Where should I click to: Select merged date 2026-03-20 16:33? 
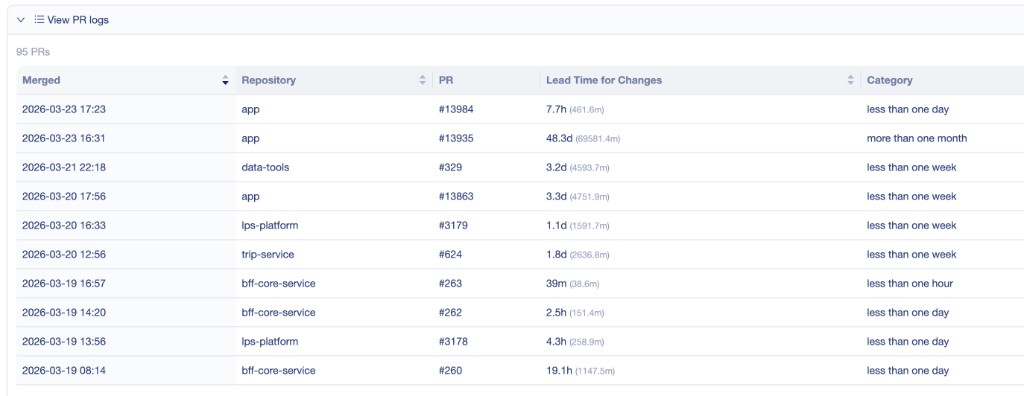click(x=64, y=225)
